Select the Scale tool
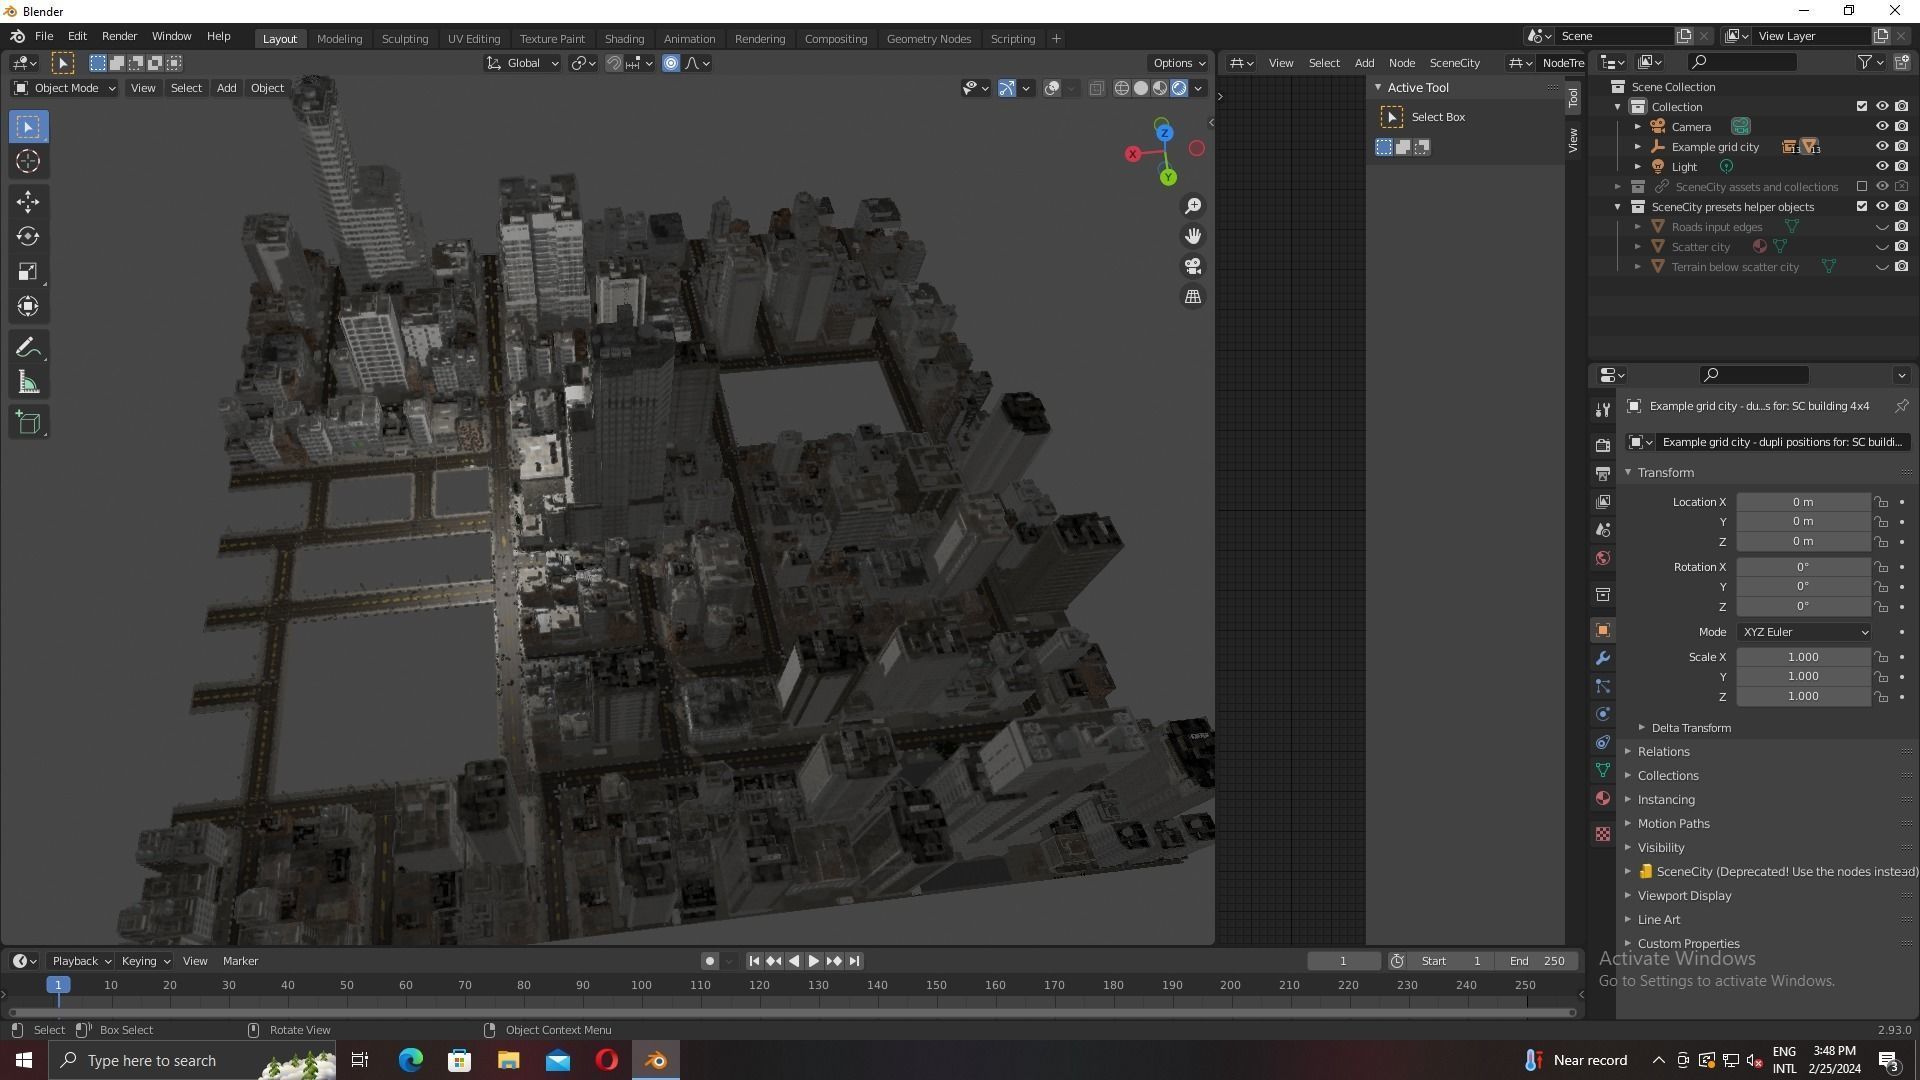The height and width of the screenshot is (1080, 1920). 28,272
